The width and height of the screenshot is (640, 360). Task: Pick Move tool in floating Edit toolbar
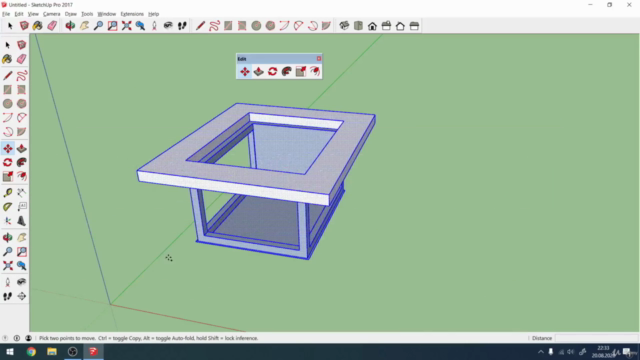point(244,71)
